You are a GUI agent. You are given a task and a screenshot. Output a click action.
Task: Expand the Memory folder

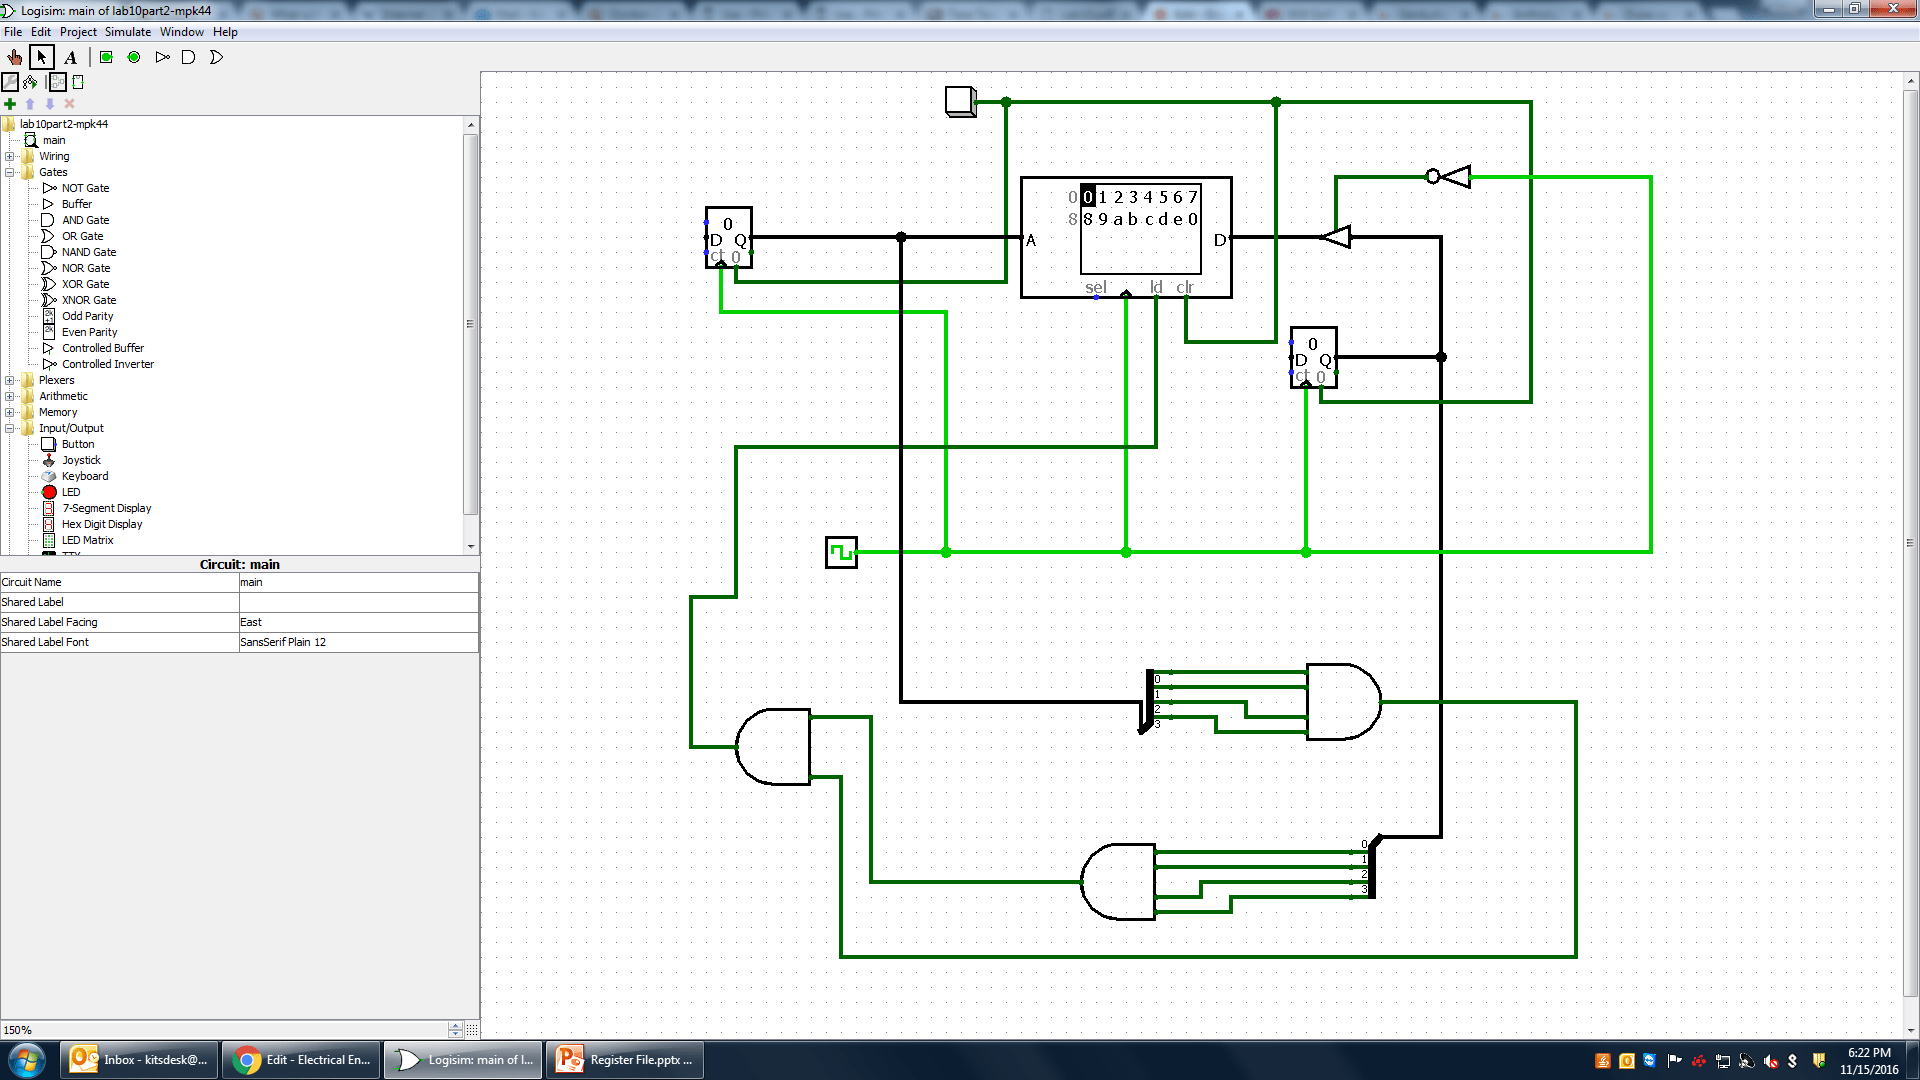pos(10,412)
